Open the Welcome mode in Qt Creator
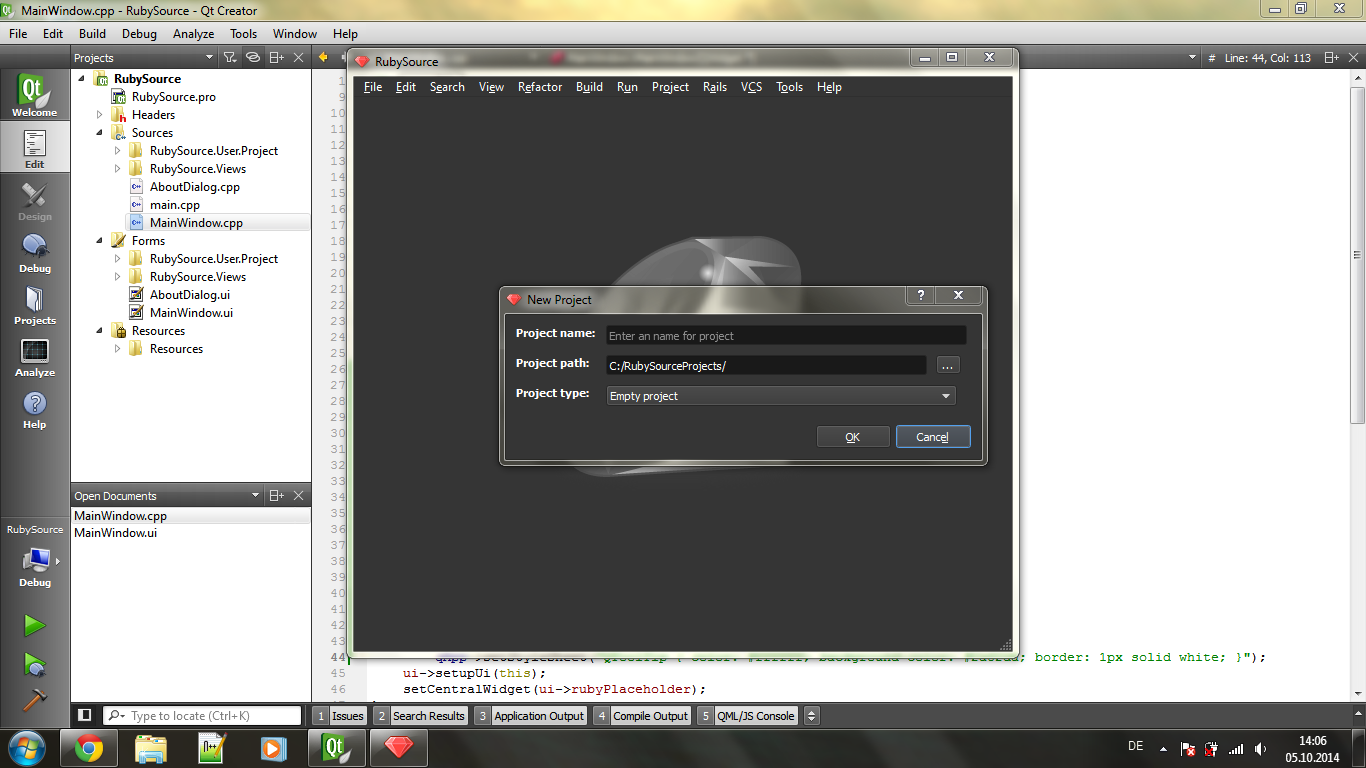The width and height of the screenshot is (1366, 768). point(35,96)
